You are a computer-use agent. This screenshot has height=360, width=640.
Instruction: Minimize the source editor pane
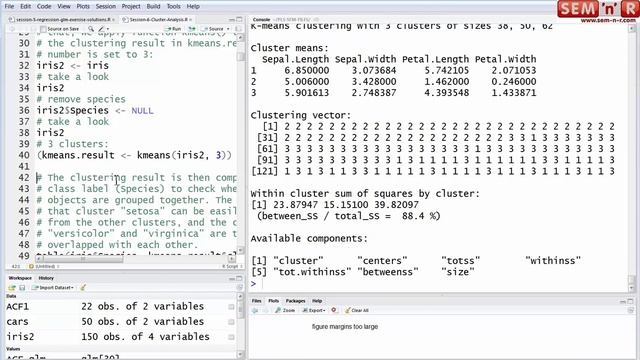(x=232, y=20)
